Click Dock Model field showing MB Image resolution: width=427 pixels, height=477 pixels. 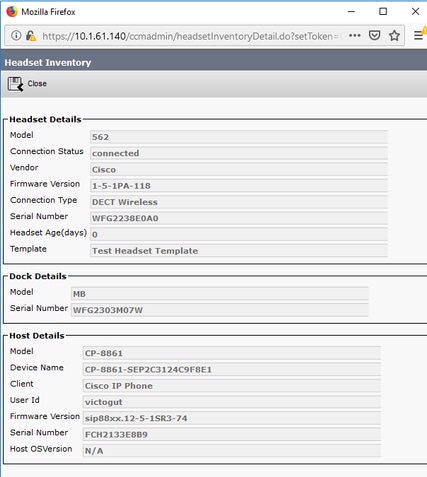[x=220, y=294]
